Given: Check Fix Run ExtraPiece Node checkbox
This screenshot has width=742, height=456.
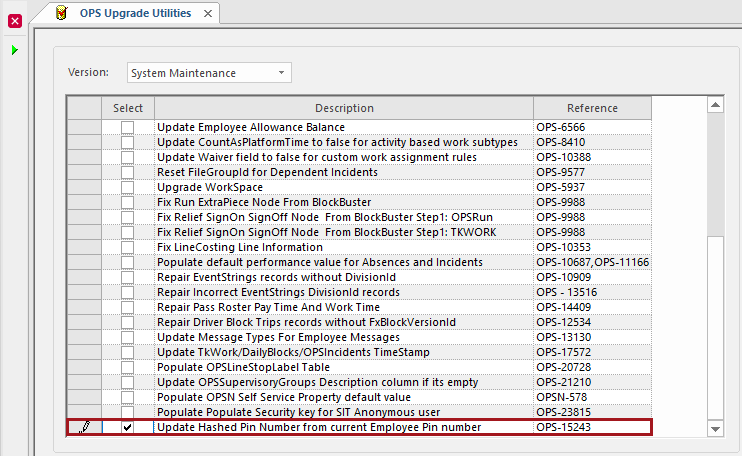Looking at the screenshot, I should (127, 202).
